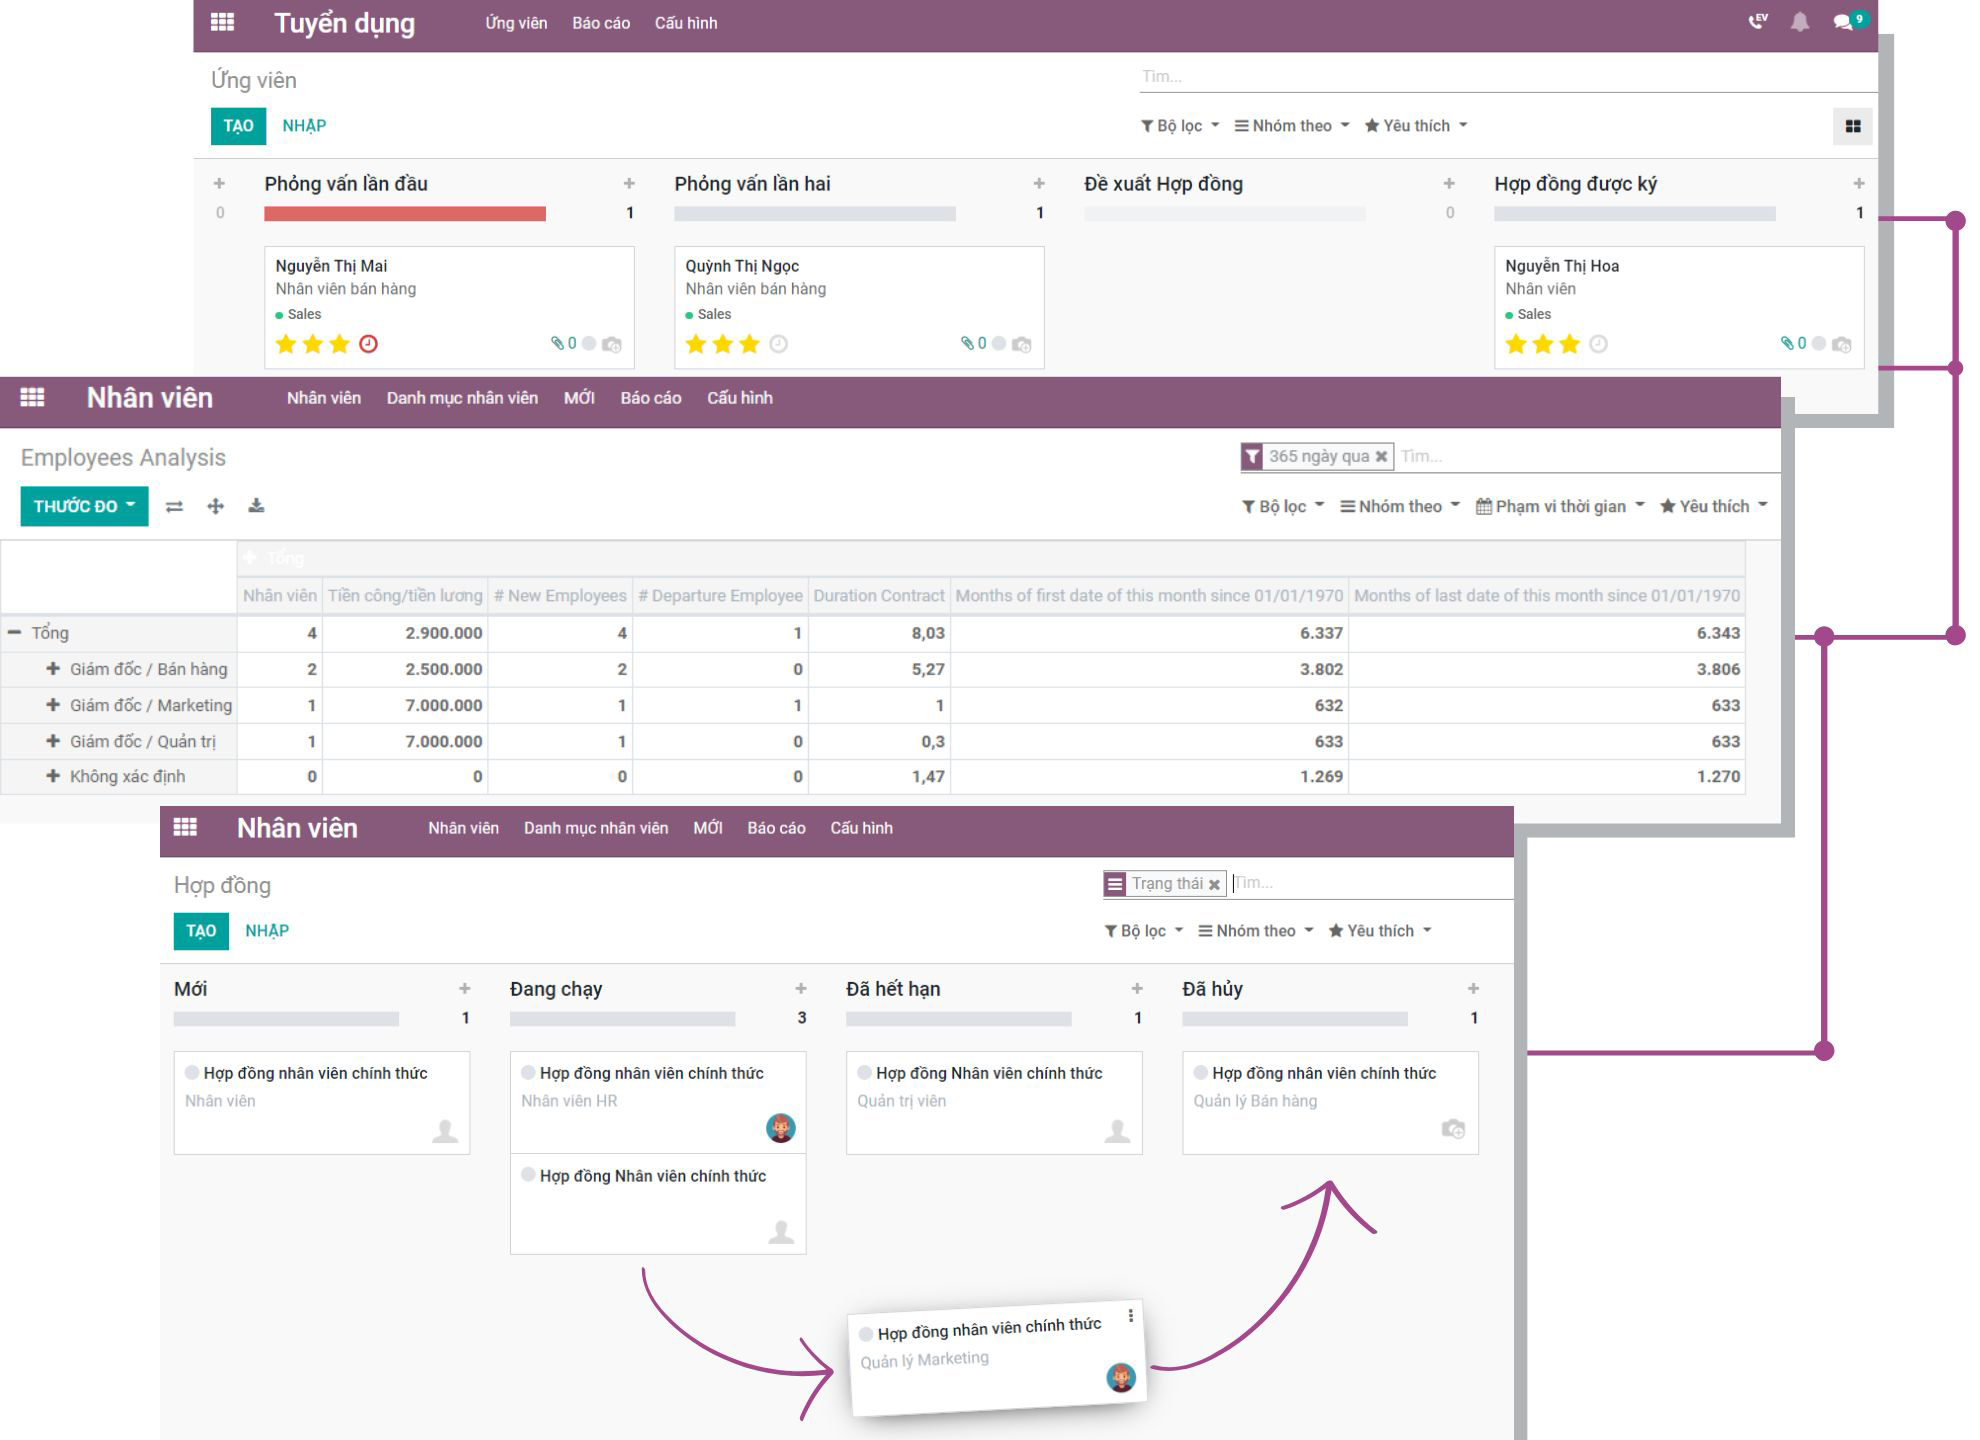Open the THƯỚC ĐO measures dropdown

[x=84, y=506]
